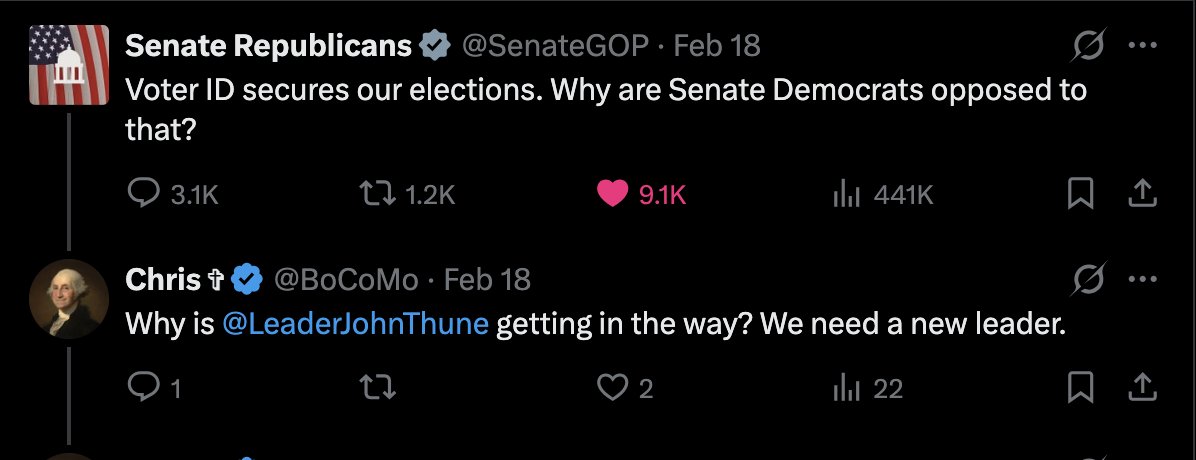
Task: Bookmark the Senate Republicans tweet
Action: (1079, 195)
